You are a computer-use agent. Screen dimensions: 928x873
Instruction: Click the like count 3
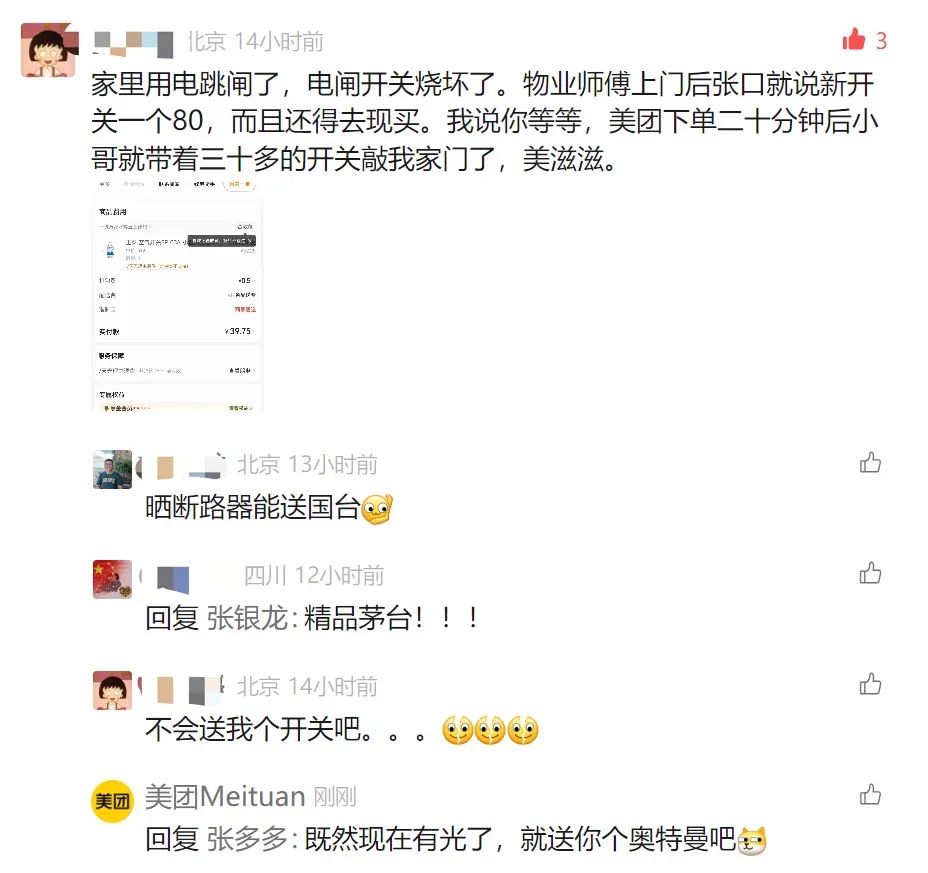pyautogui.click(x=881, y=41)
